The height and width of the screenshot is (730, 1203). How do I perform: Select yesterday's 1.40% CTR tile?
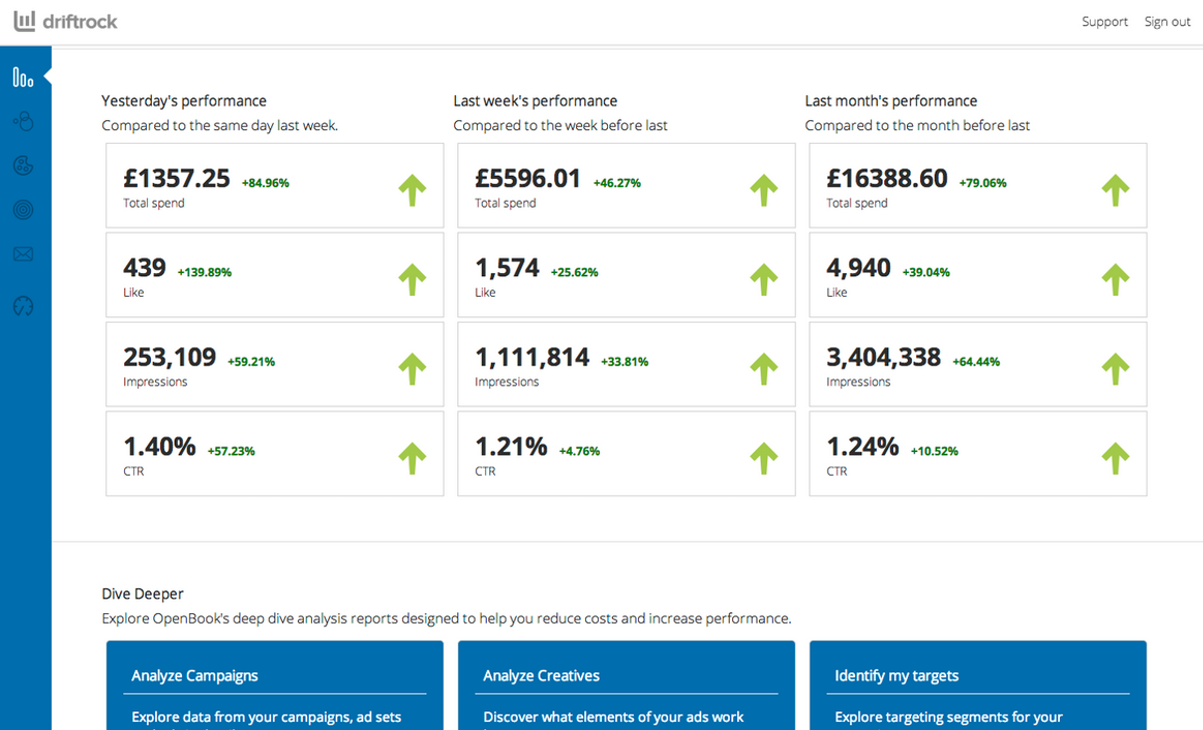click(x=275, y=453)
